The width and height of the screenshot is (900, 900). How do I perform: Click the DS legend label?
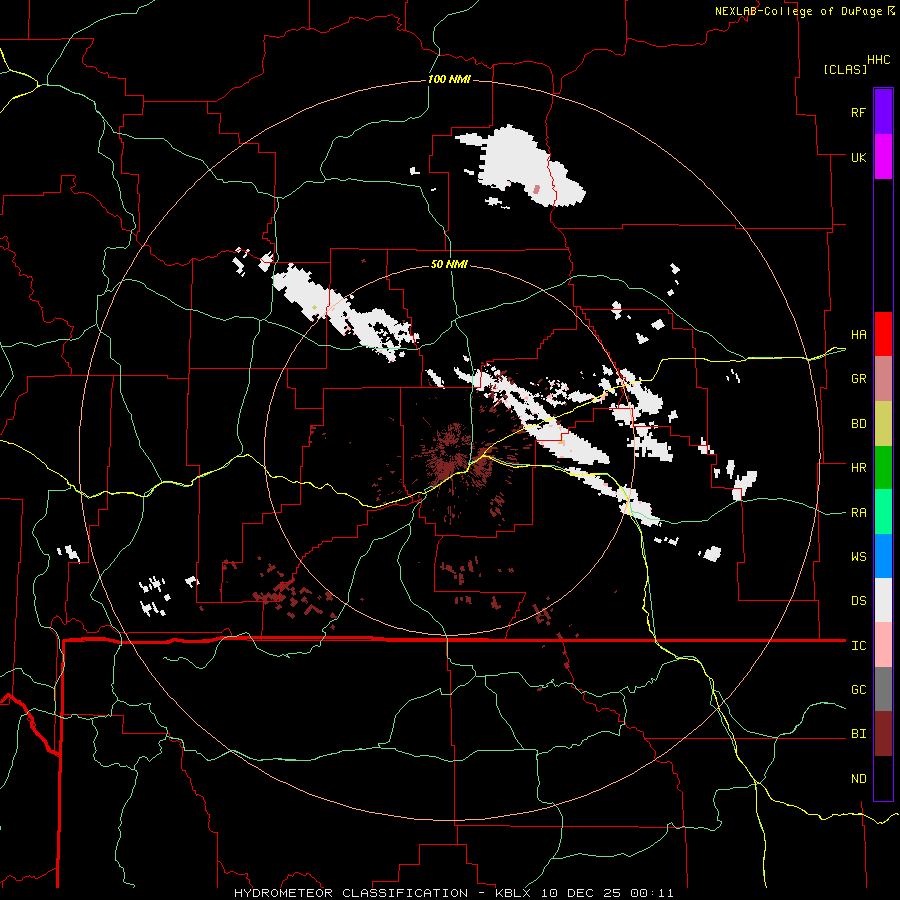(858, 601)
